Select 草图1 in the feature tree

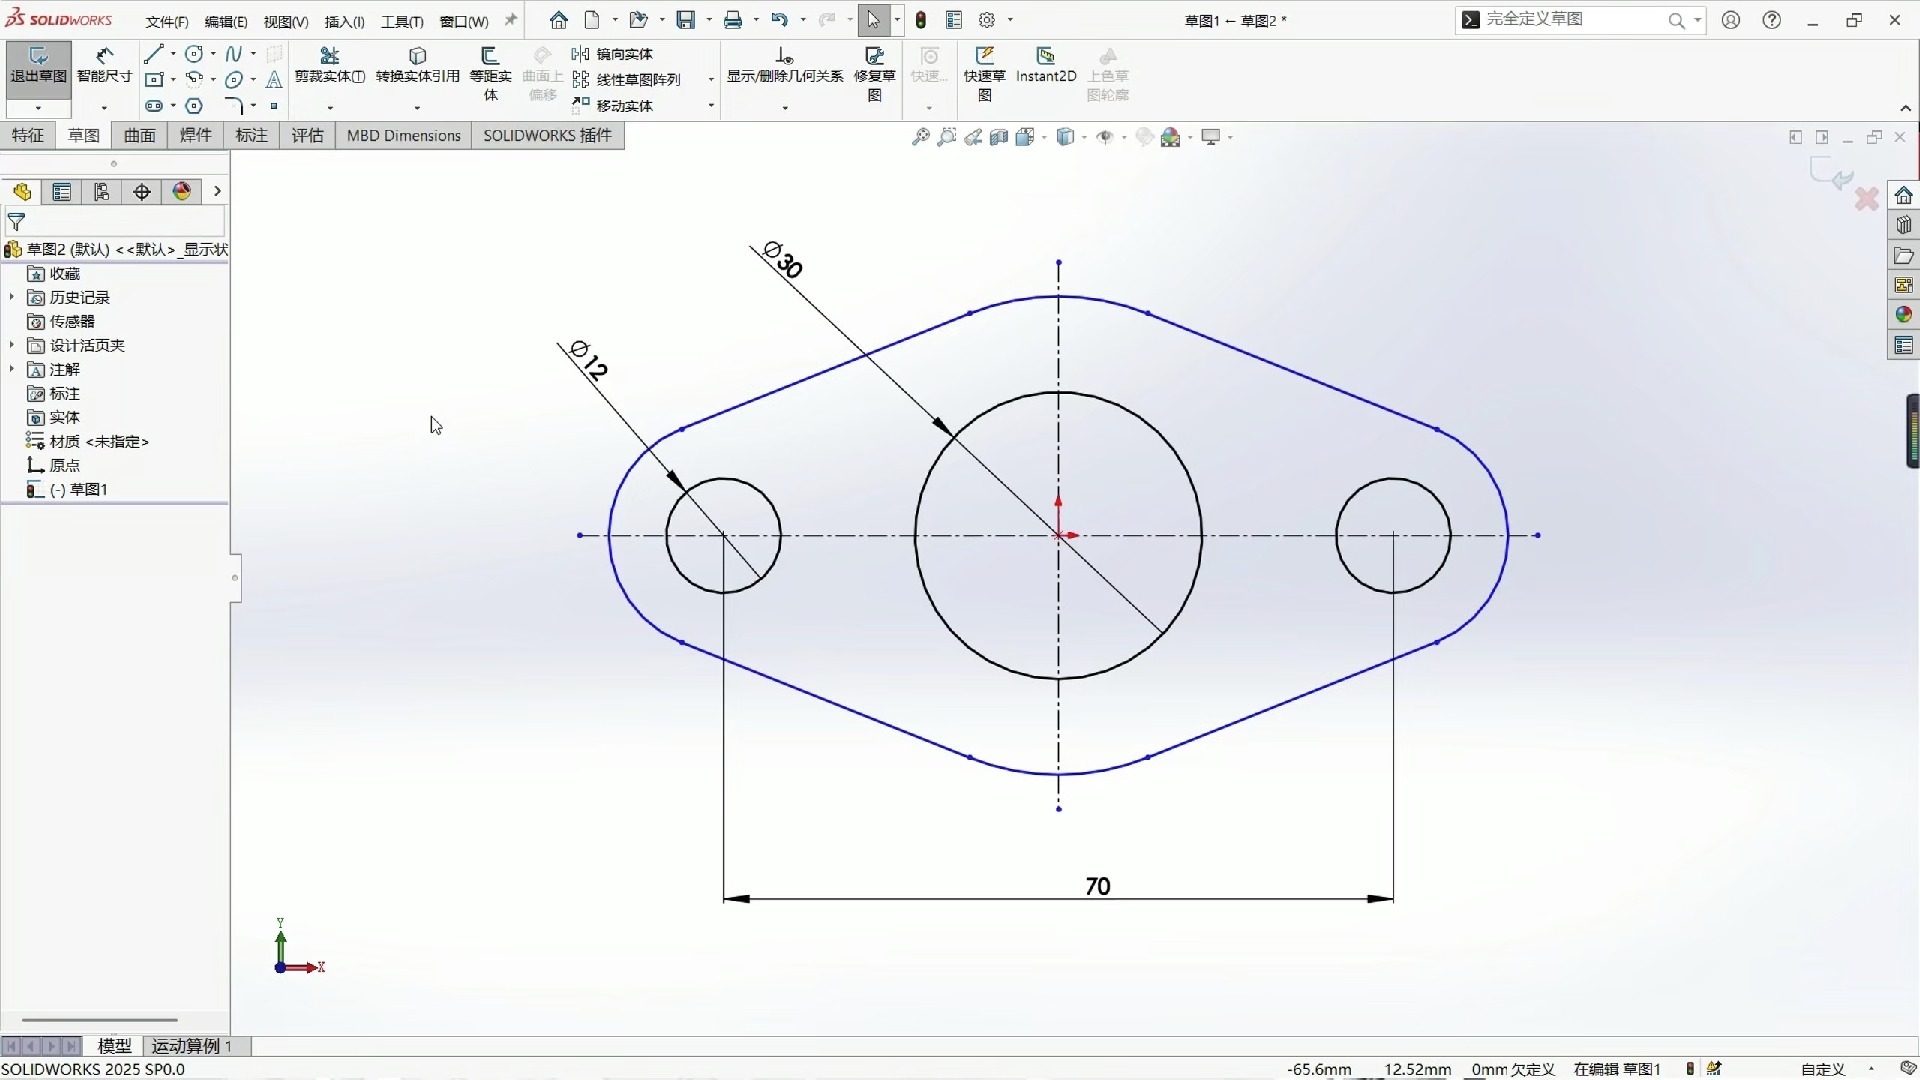coord(88,489)
